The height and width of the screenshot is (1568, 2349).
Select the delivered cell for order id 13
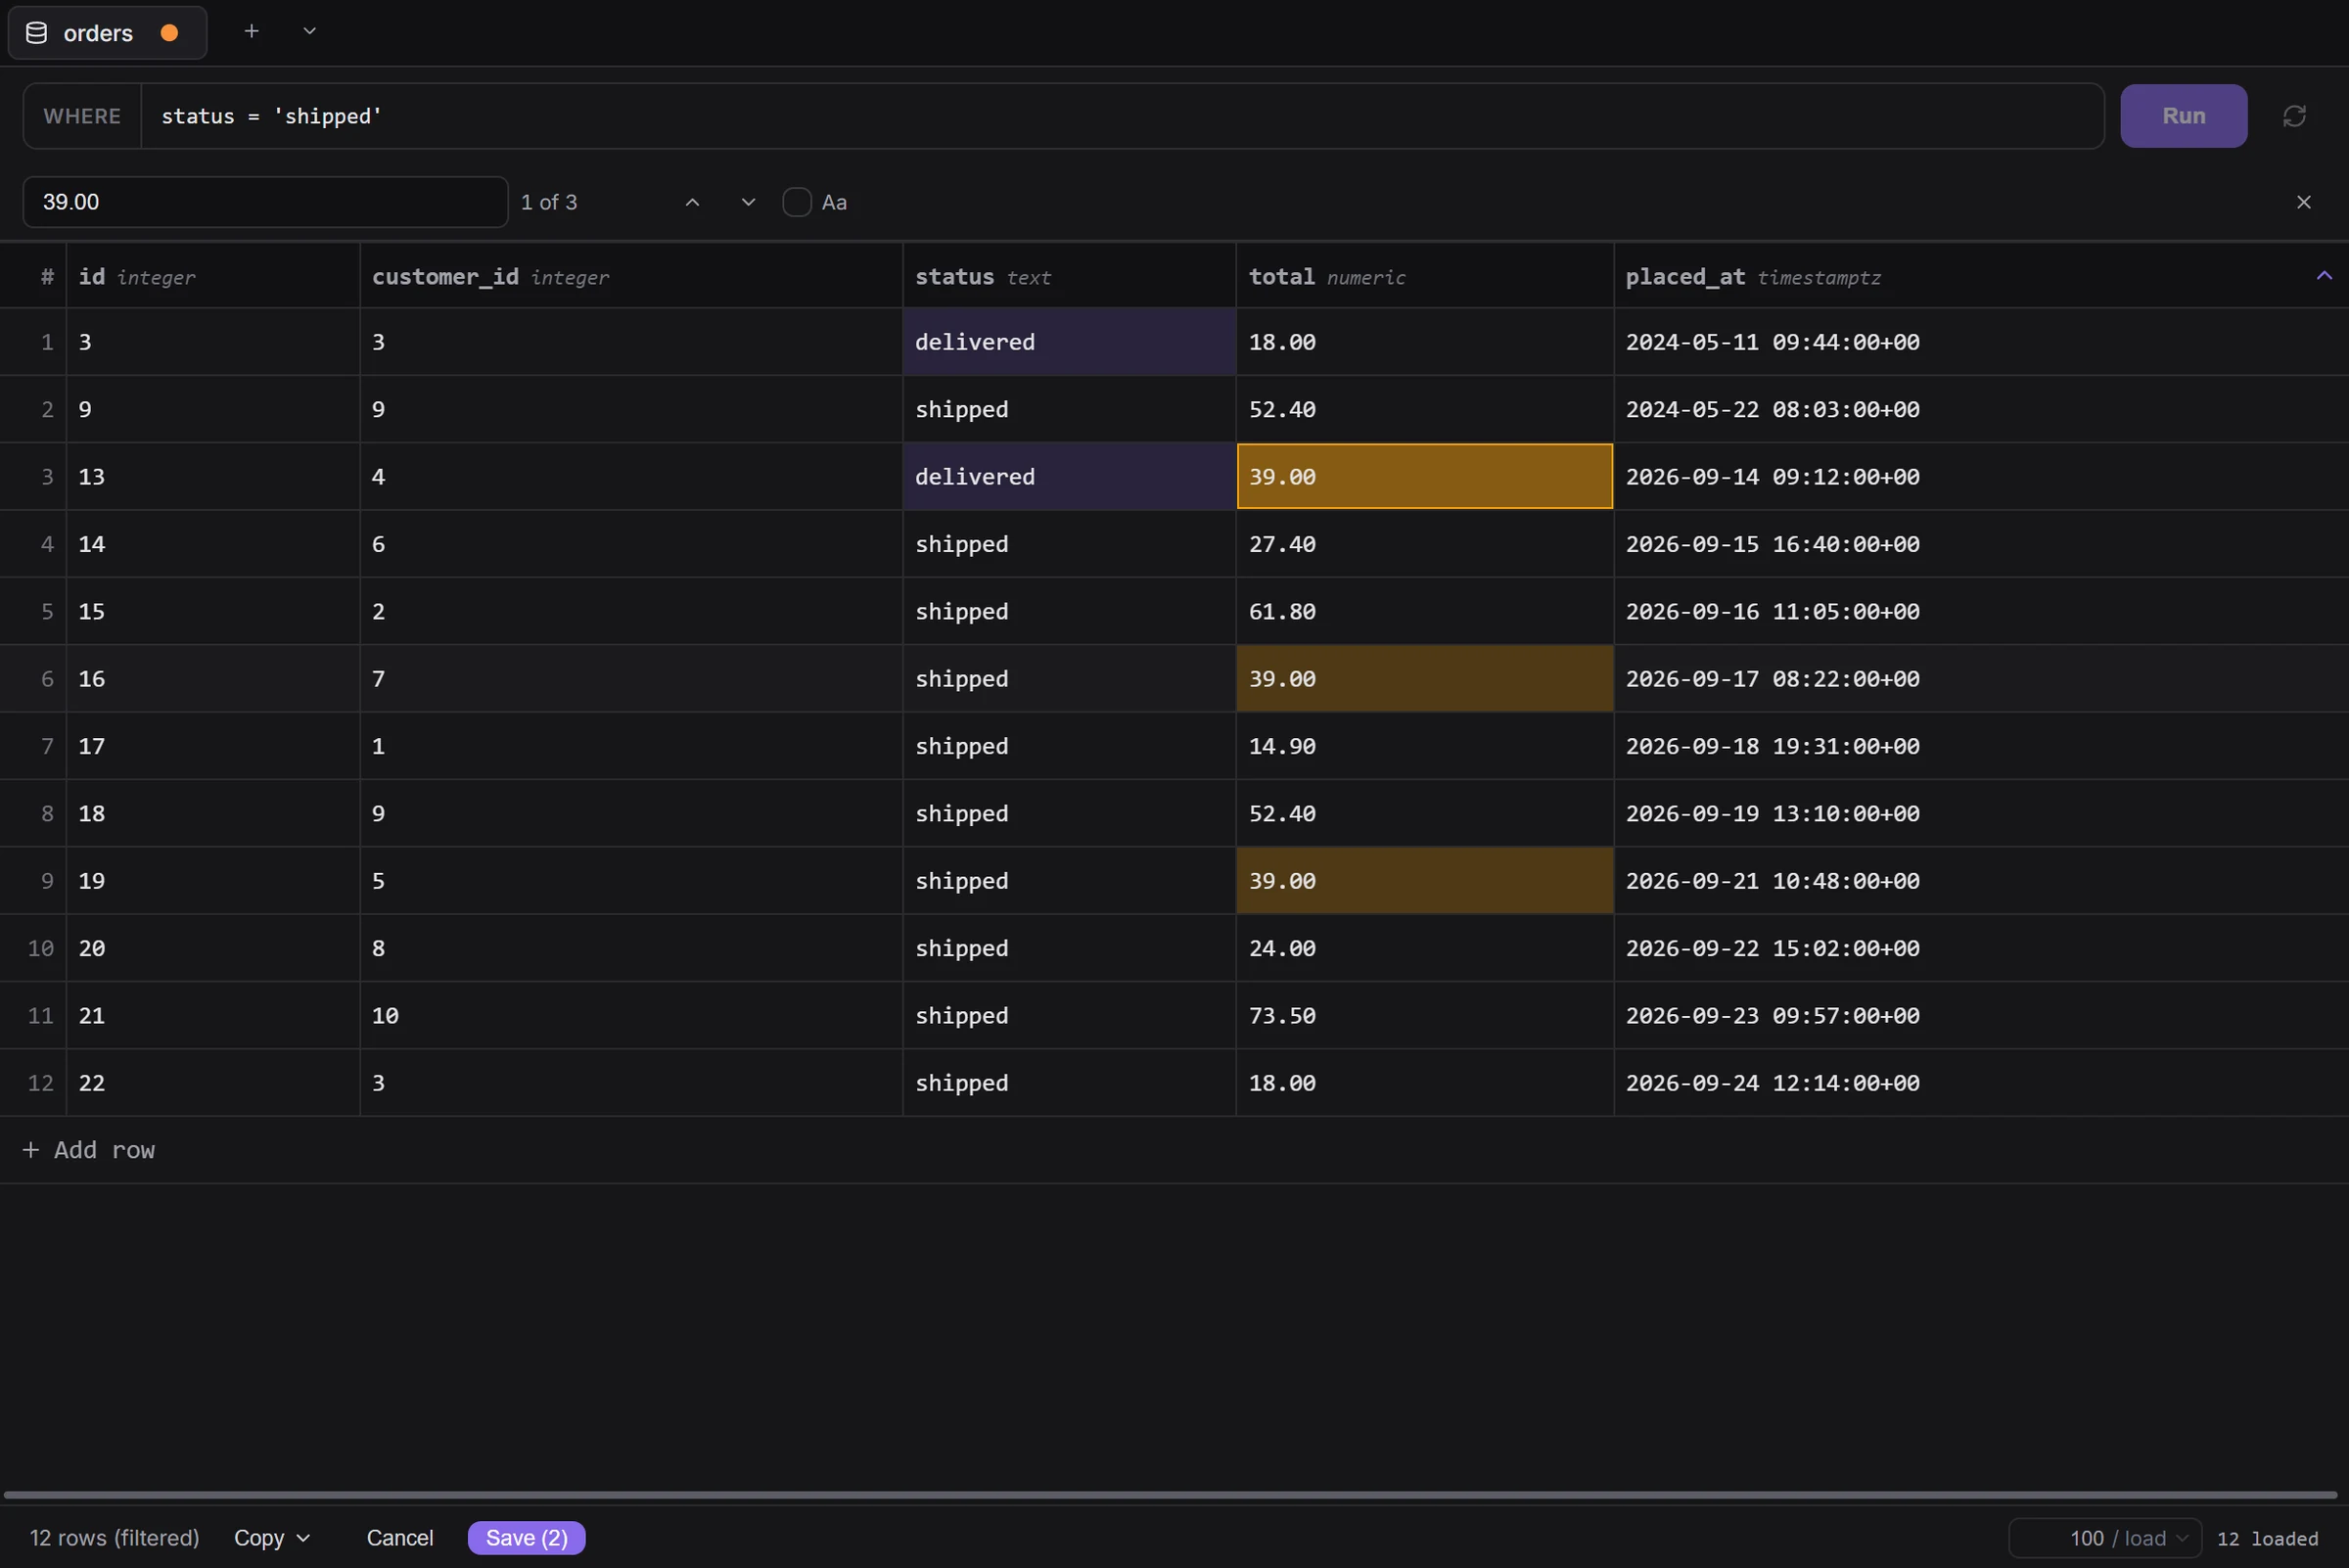tap(1069, 477)
